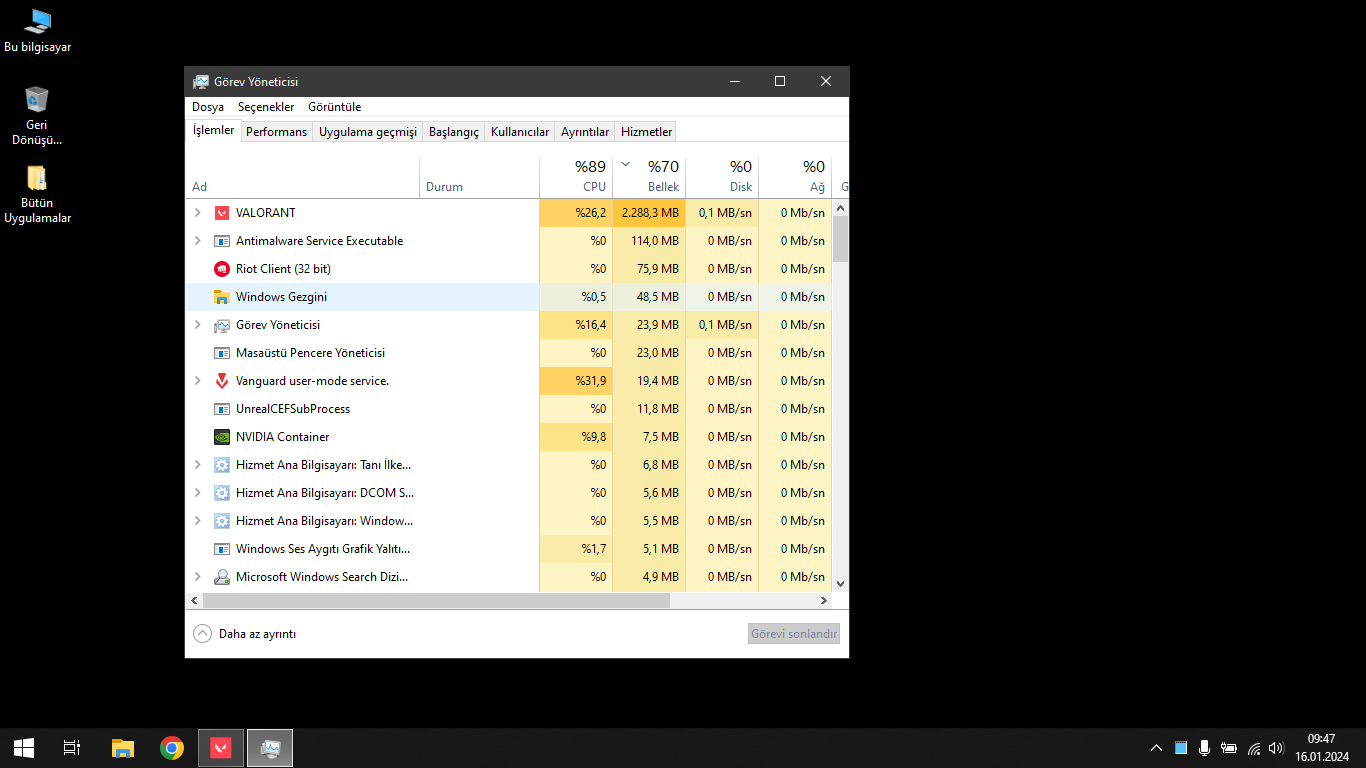The width and height of the screenshot is (1366, 768).
Task: Click the Vanguard user-mode service icon
Action: [222, 381]
